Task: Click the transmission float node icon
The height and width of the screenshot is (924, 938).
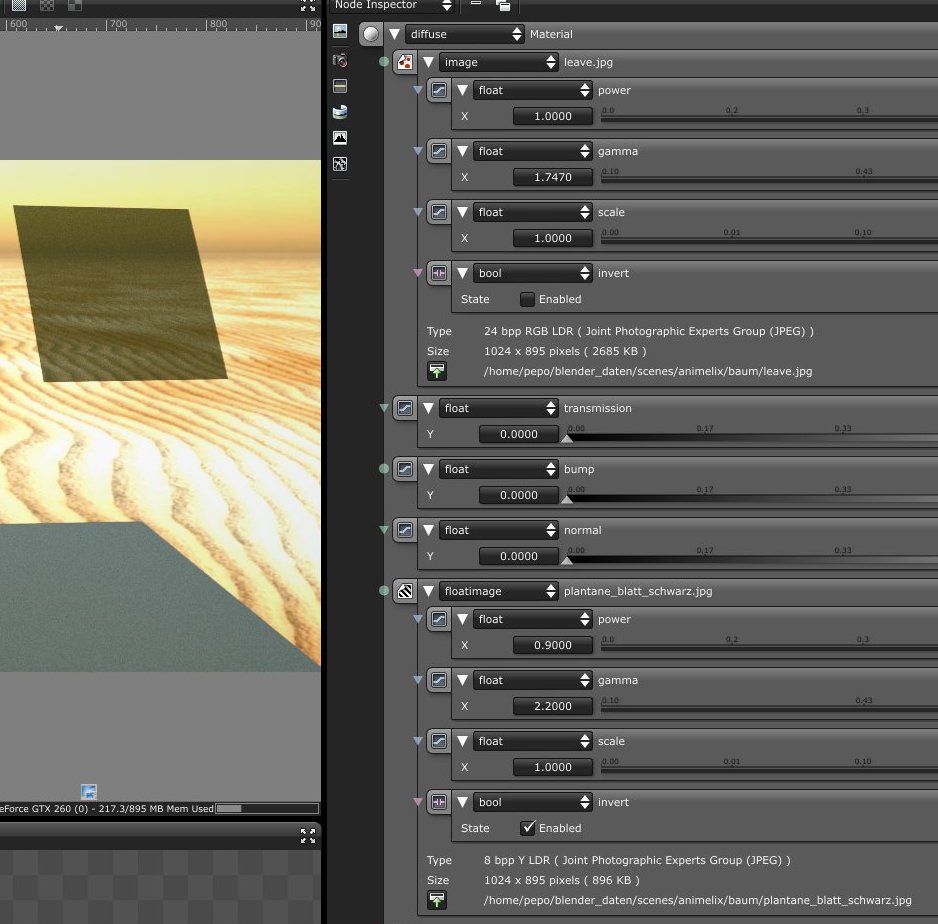Action: tap(405, 408)
